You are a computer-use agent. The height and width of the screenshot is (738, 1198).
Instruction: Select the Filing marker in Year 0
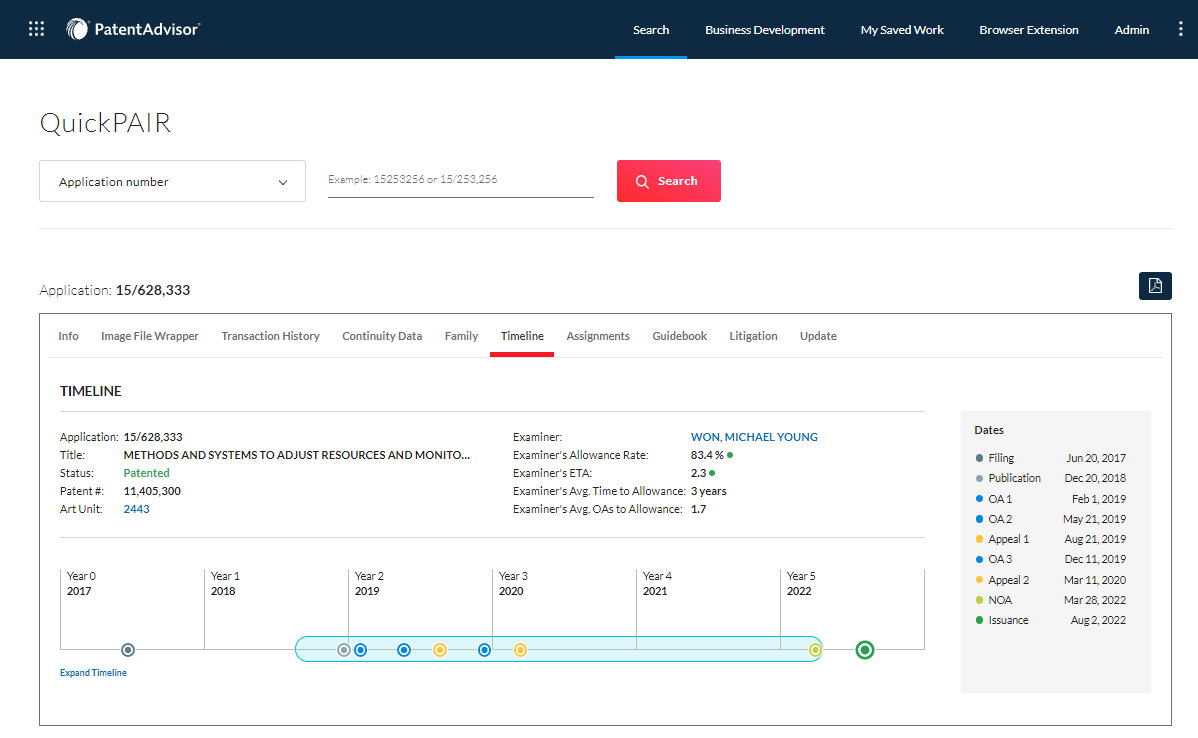point(128,650)
